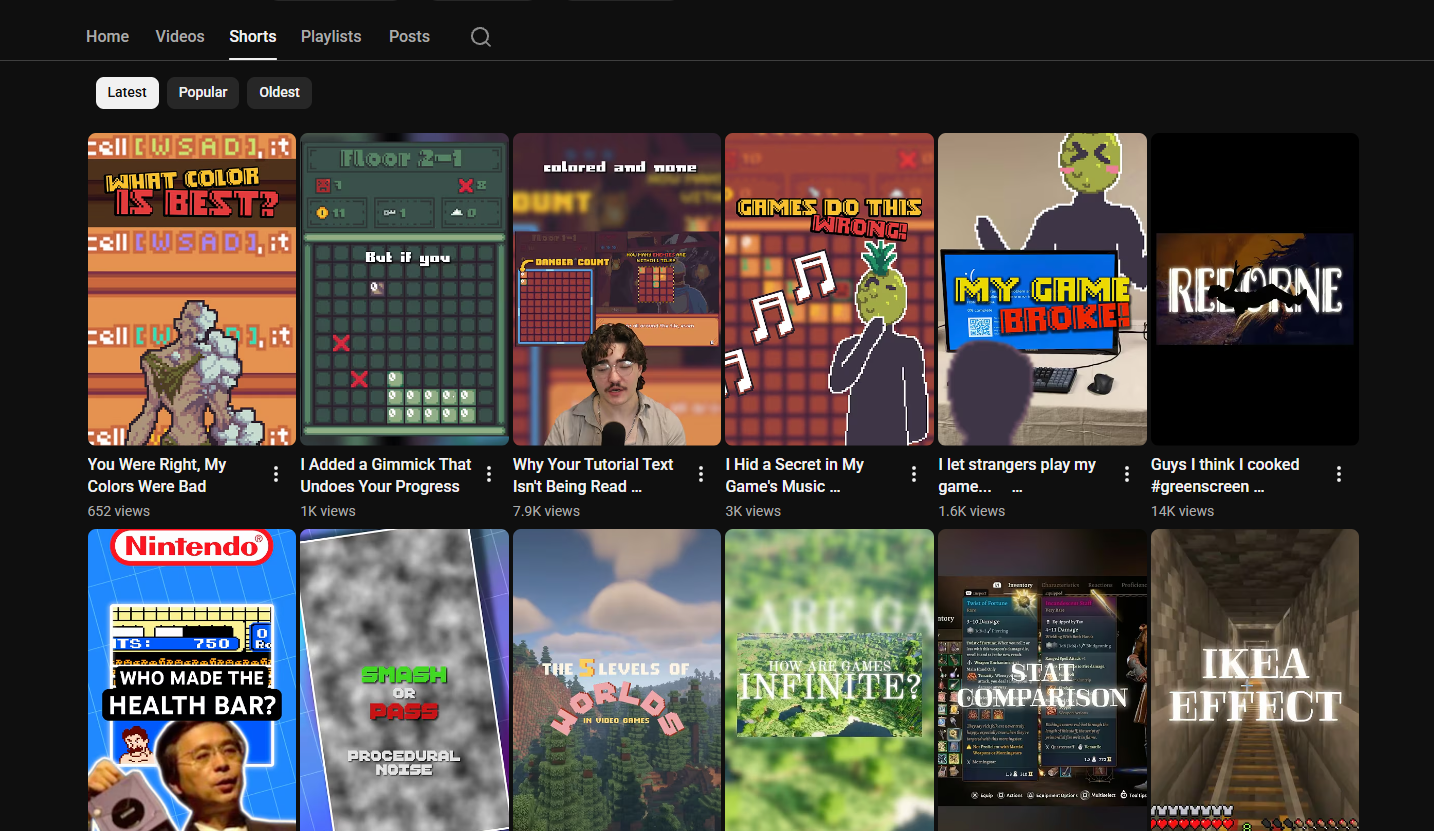Click the "652 views" count text
Viewport: 1434px width, 831px height.
[x=119, y=511]
